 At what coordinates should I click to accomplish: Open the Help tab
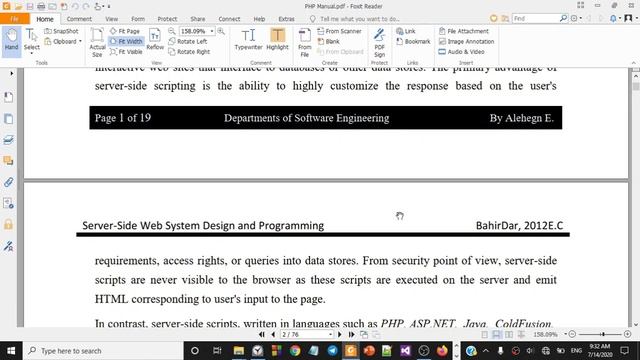pos(259,19)
